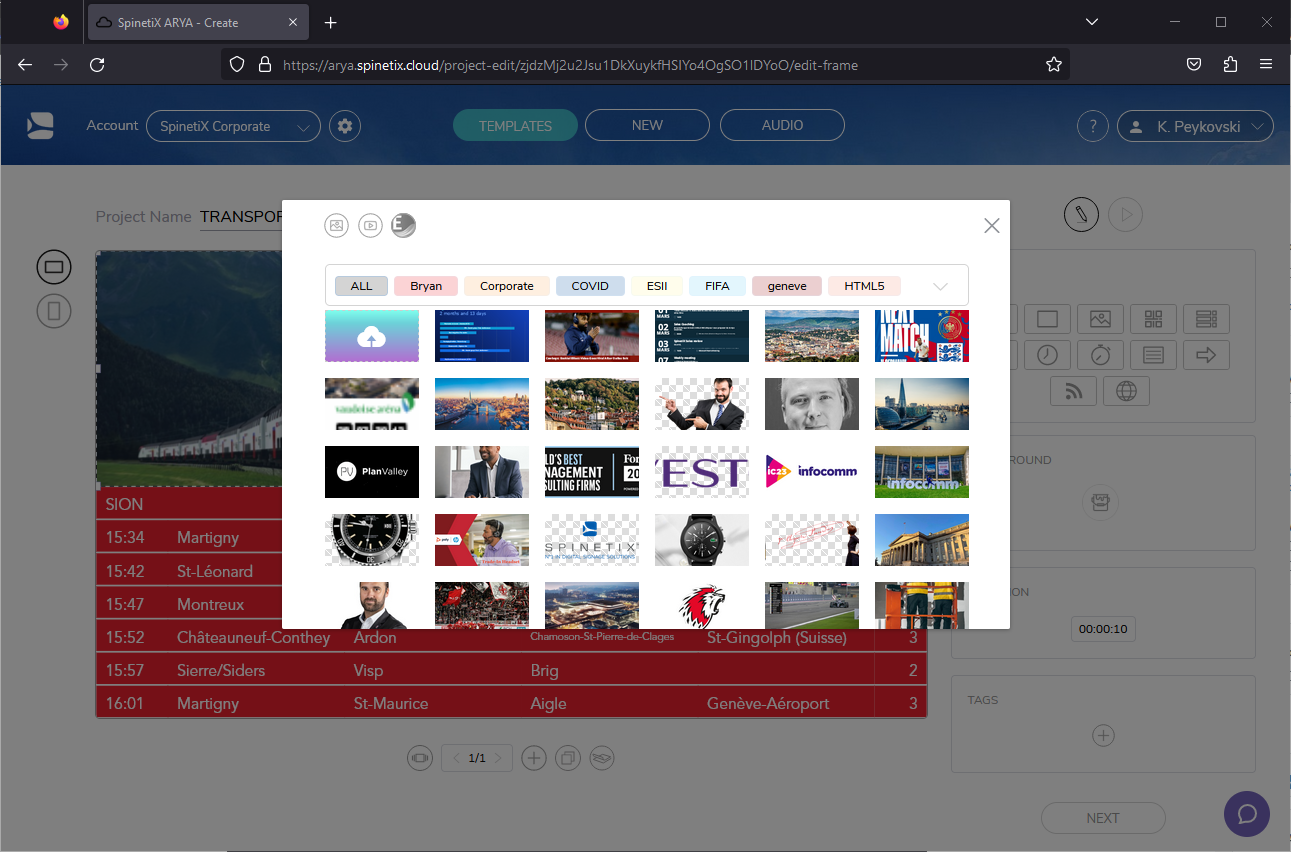Toggle the ALL tag filter

click(361, 285)
